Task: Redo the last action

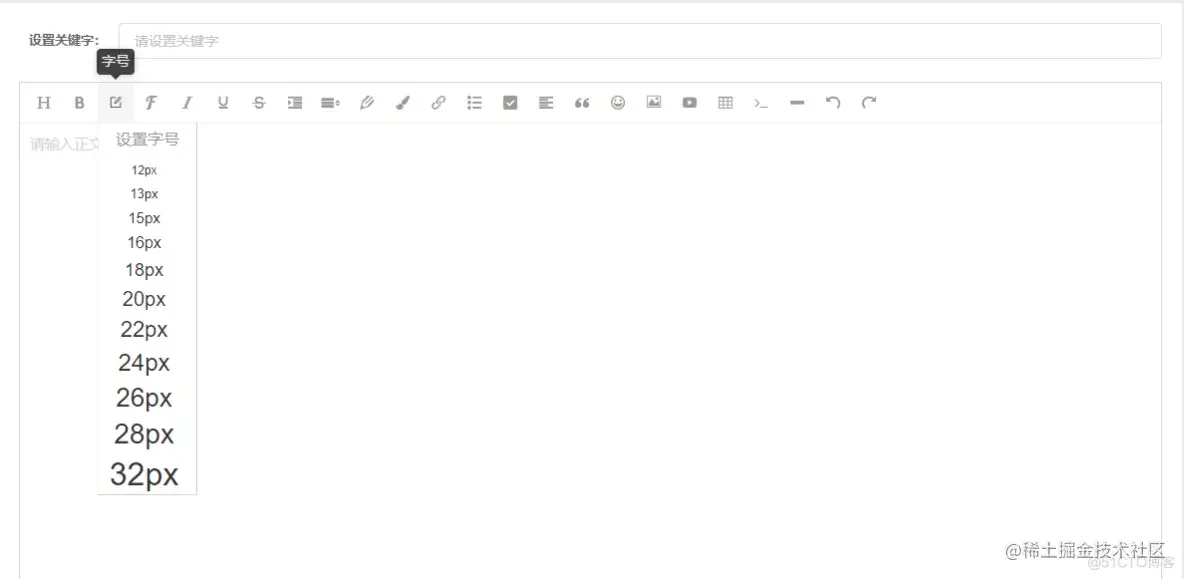Action: 869,103
